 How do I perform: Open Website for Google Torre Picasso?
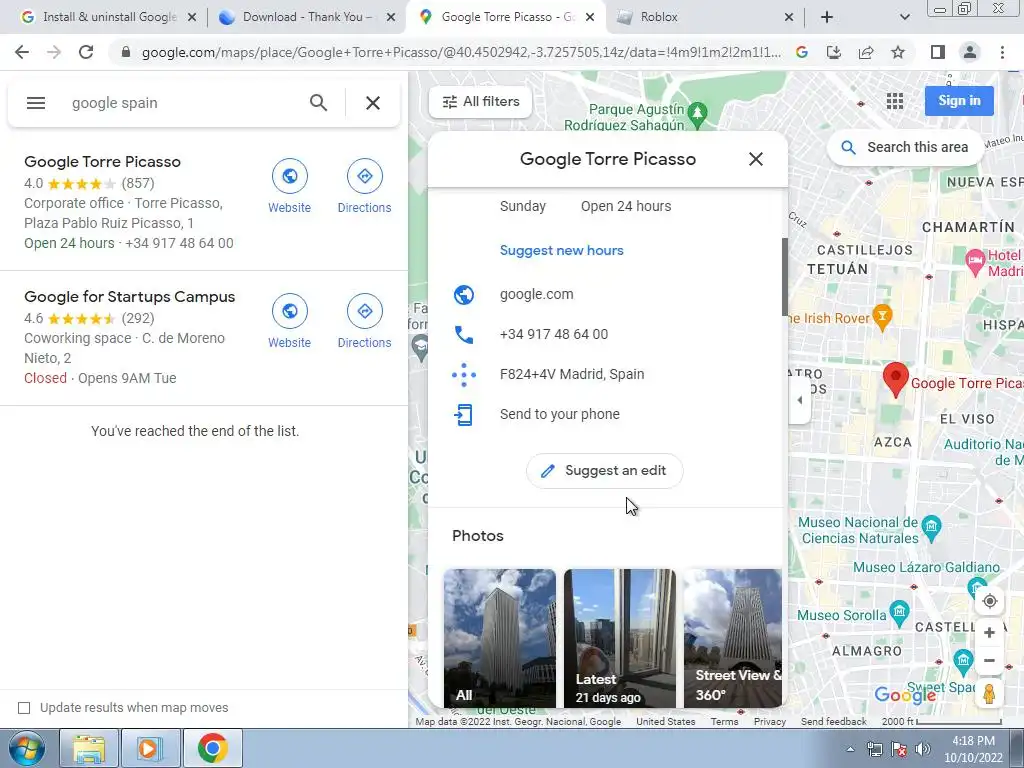click(x=289, y=186)
